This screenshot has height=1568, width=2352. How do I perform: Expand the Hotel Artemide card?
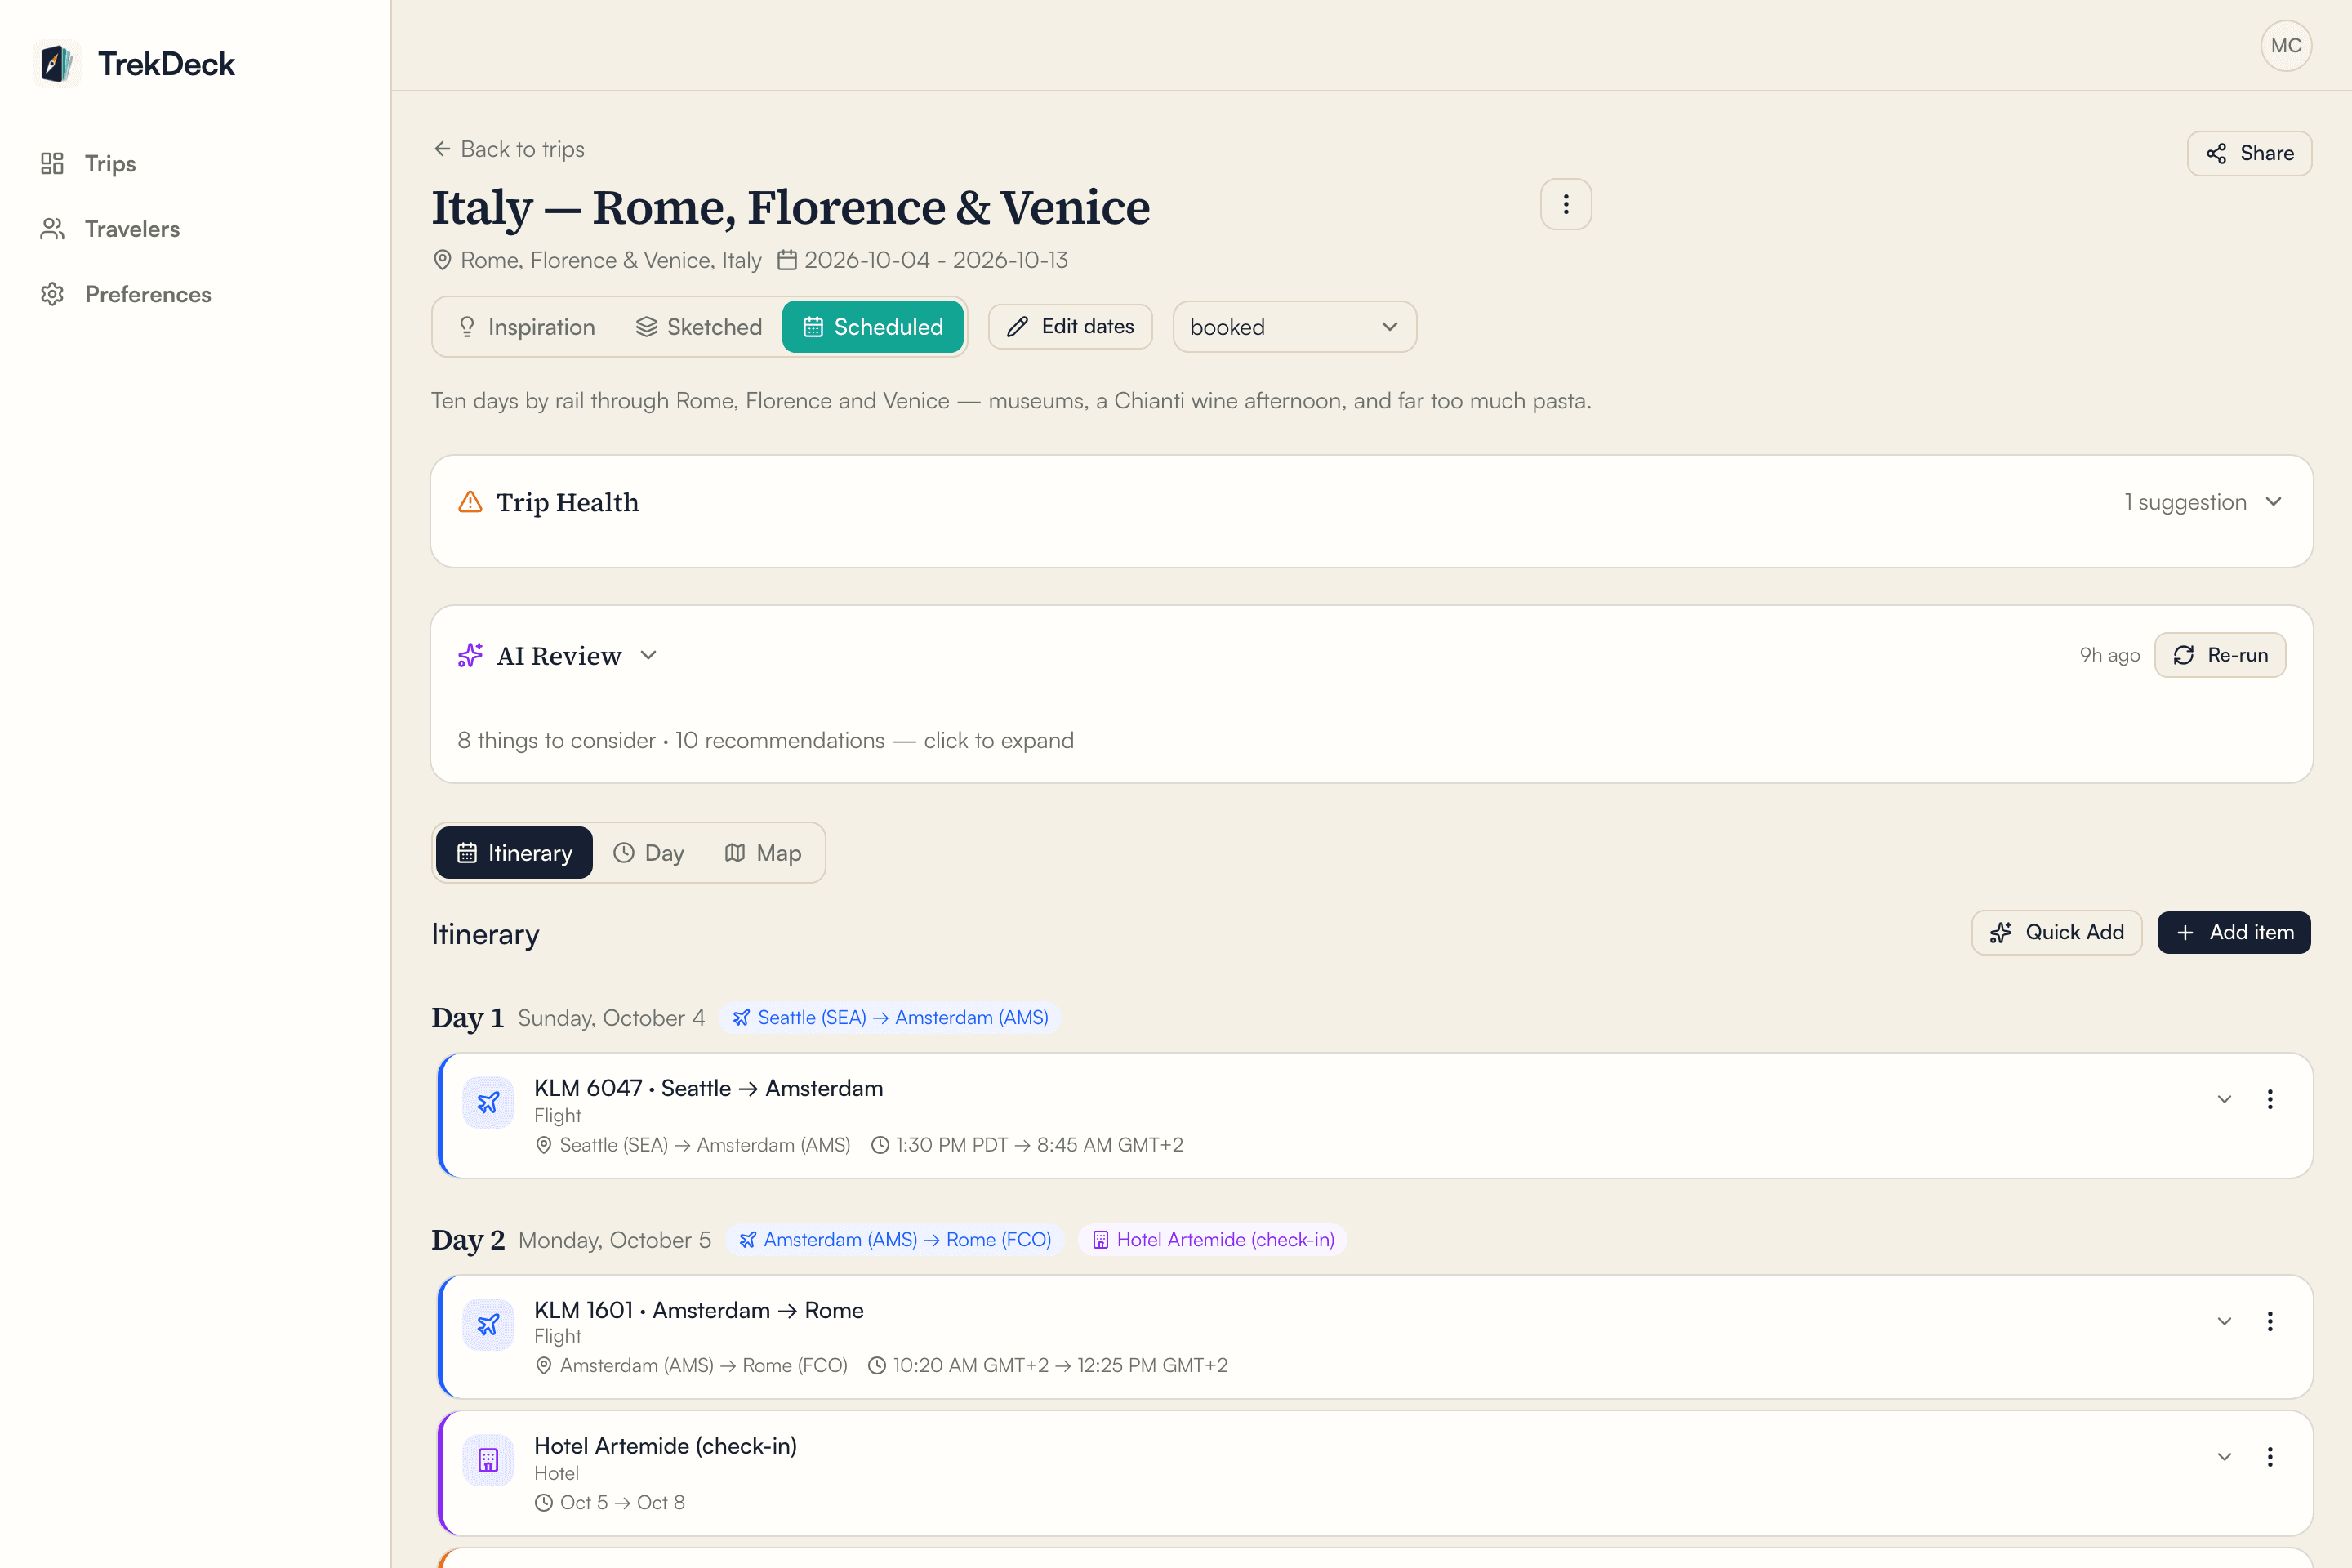[2224, 1456]
